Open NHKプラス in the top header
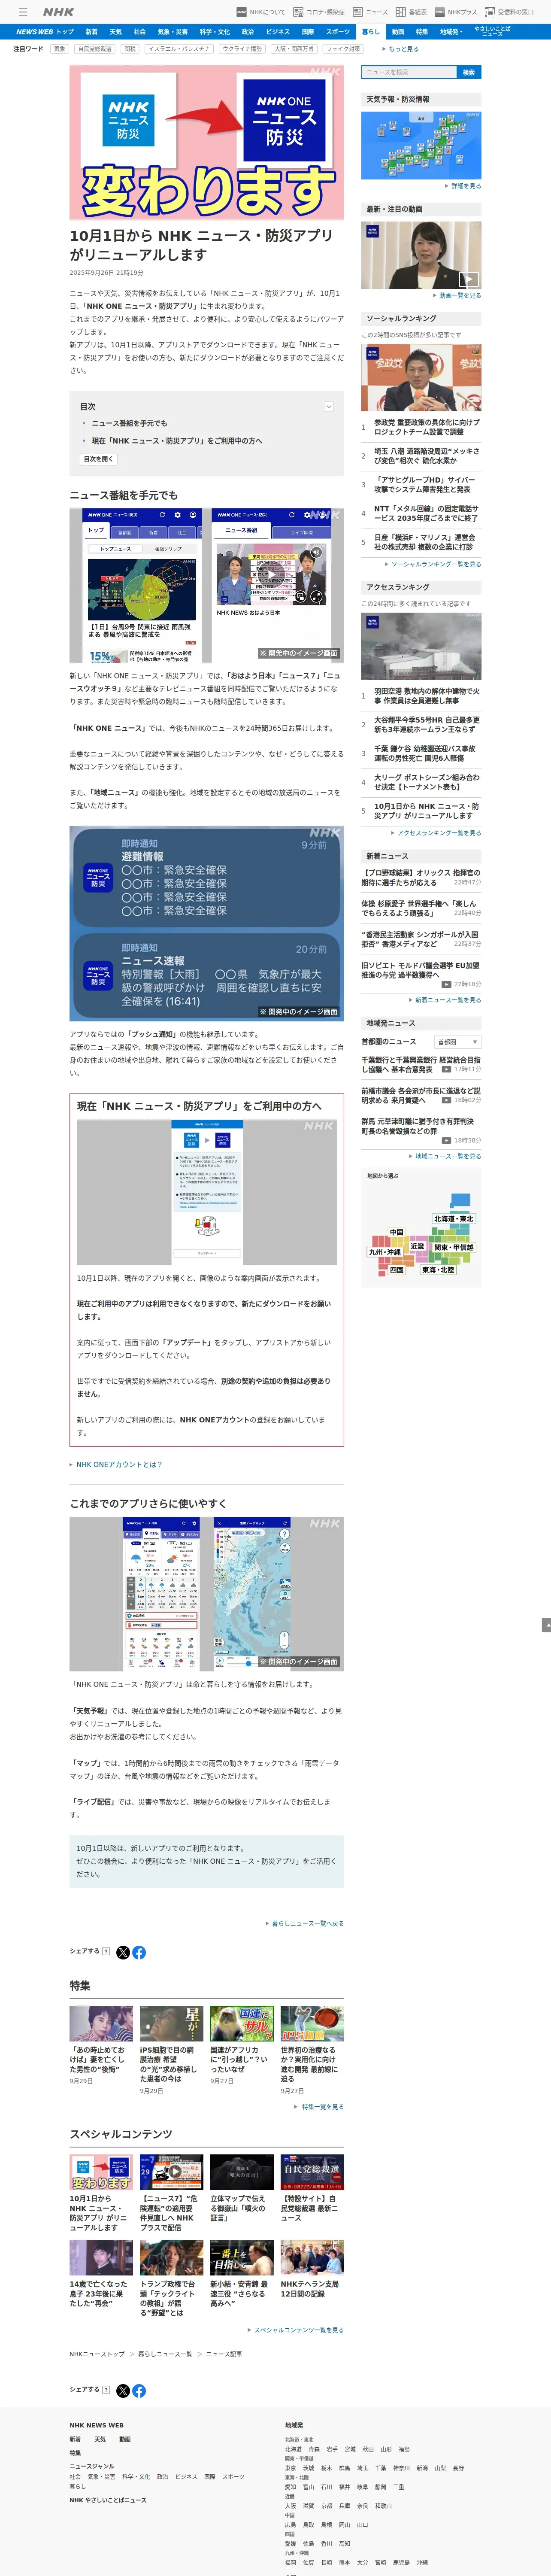The width and height of the screenshot is (551, 2576). pyautogui.click(x=456, y=12)
